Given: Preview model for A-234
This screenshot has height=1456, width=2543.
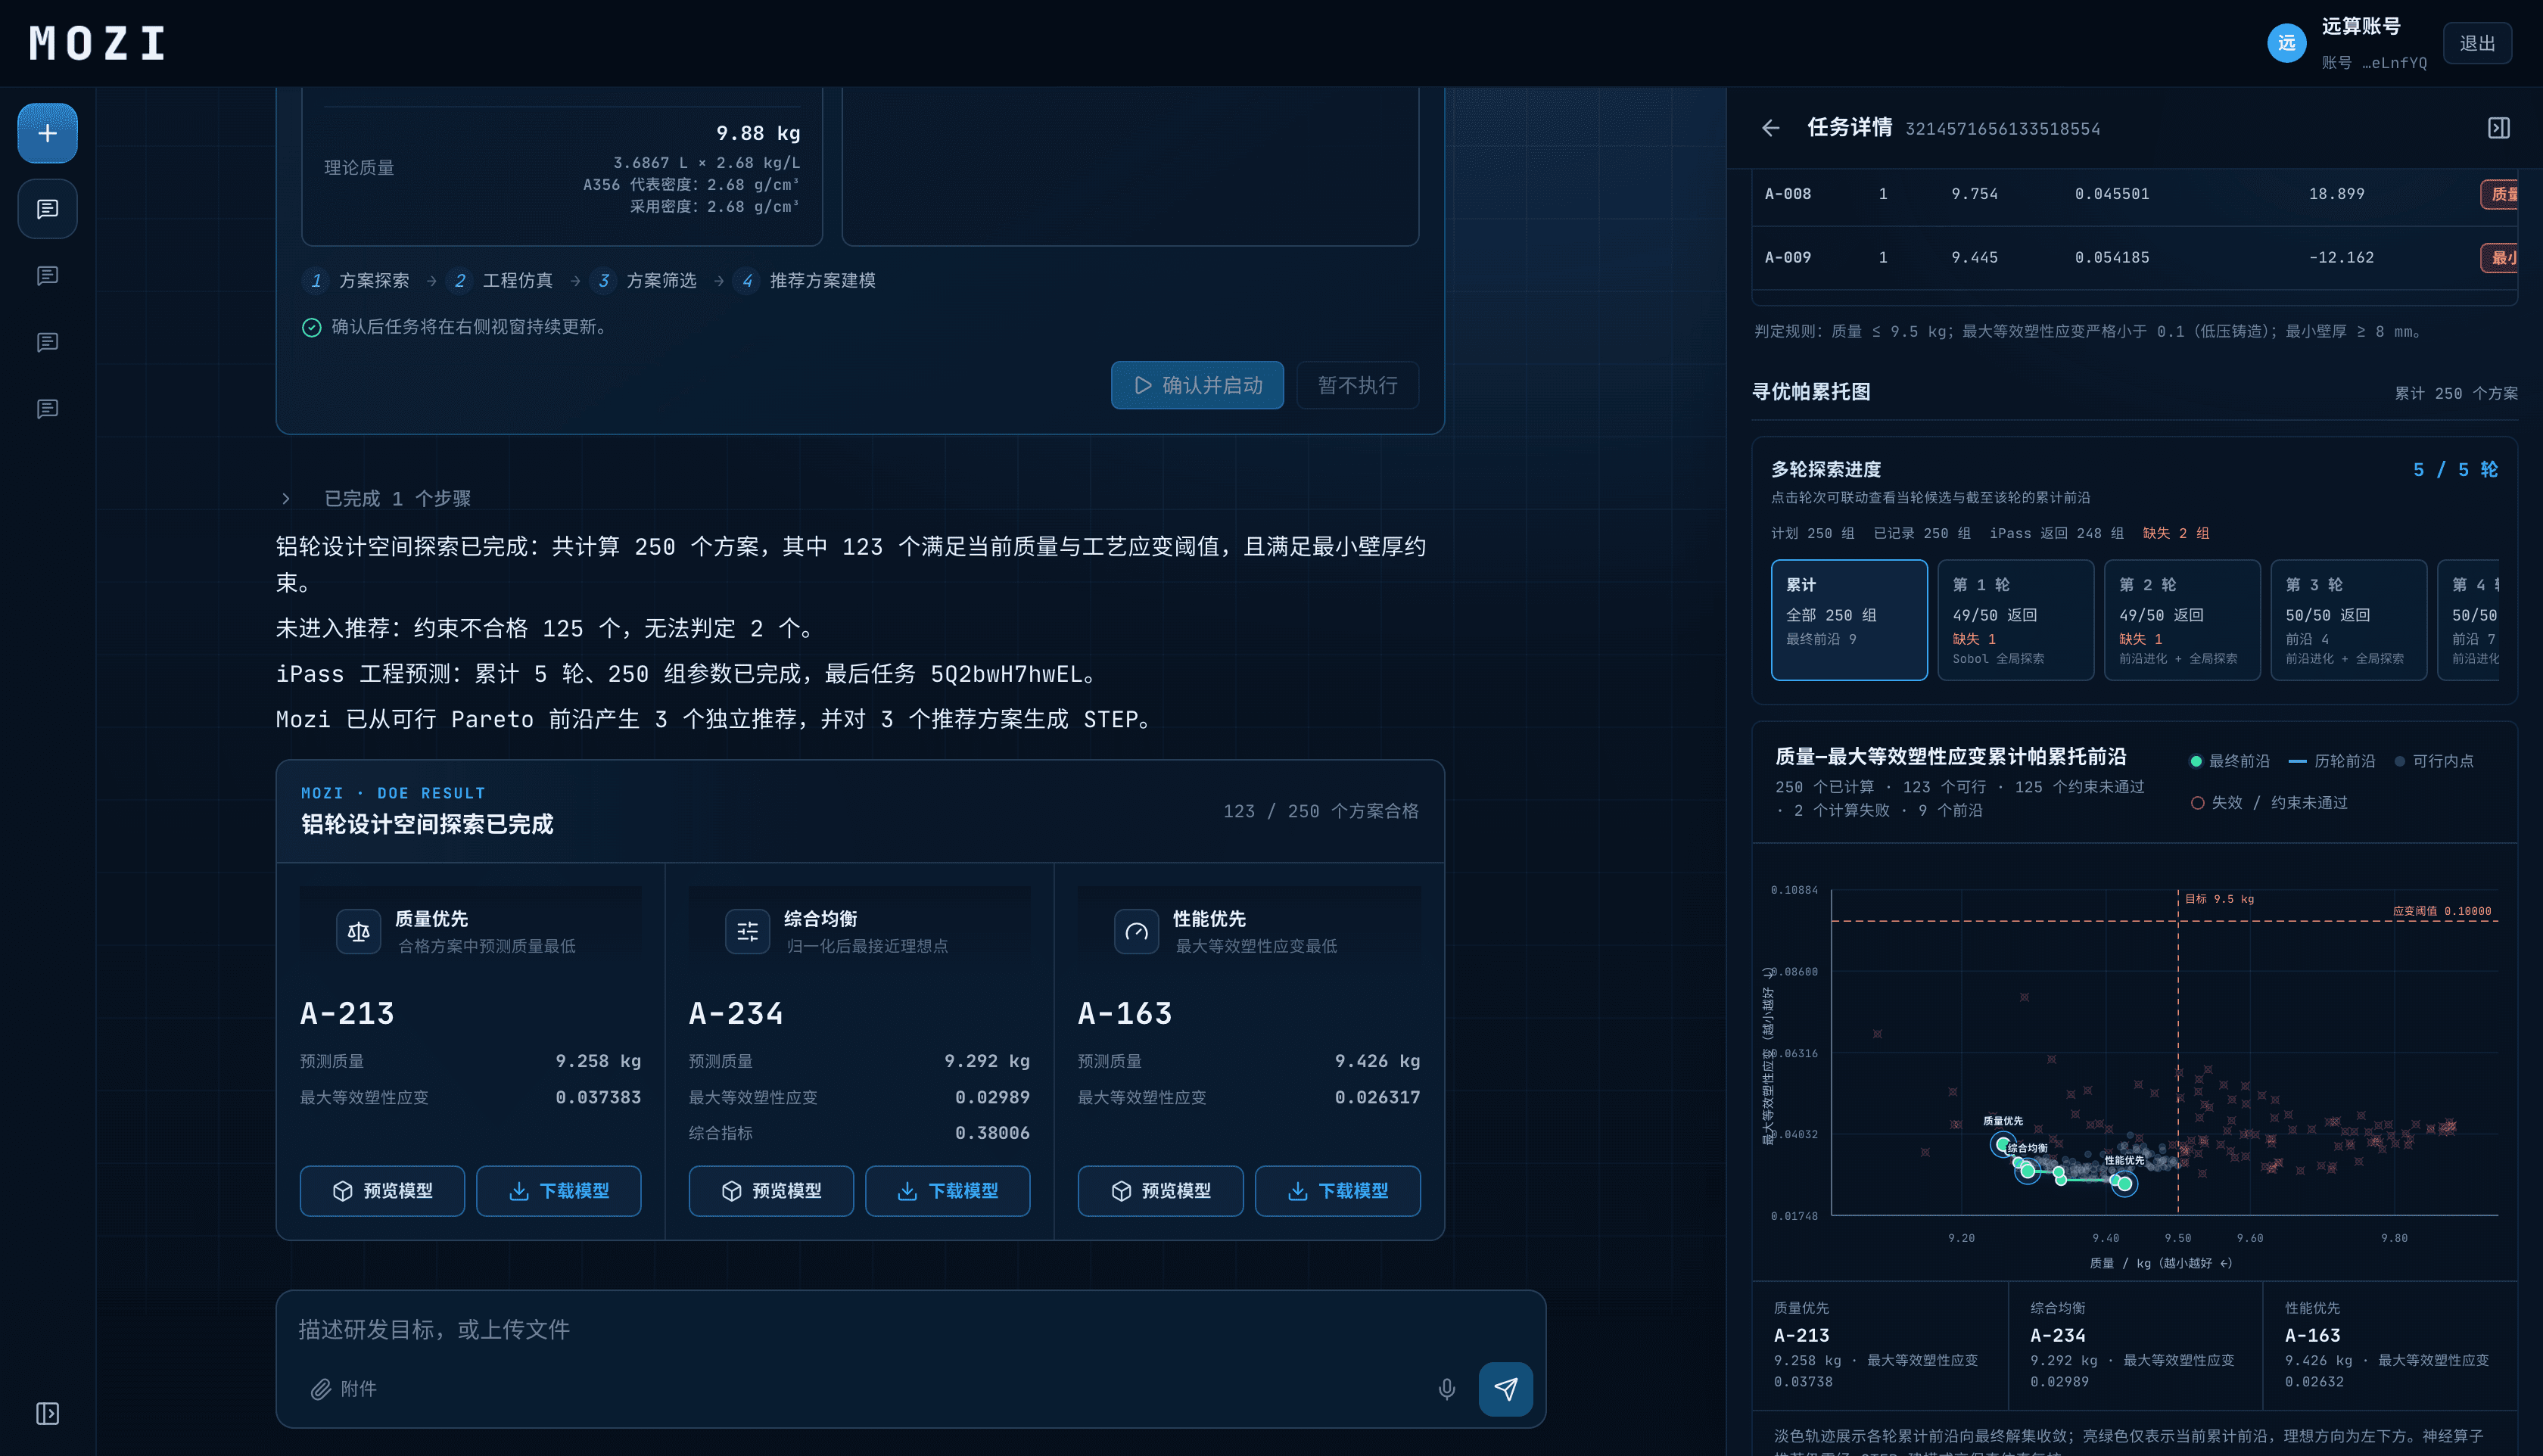Looking at the screenshot, I should tap(771, 1190).
